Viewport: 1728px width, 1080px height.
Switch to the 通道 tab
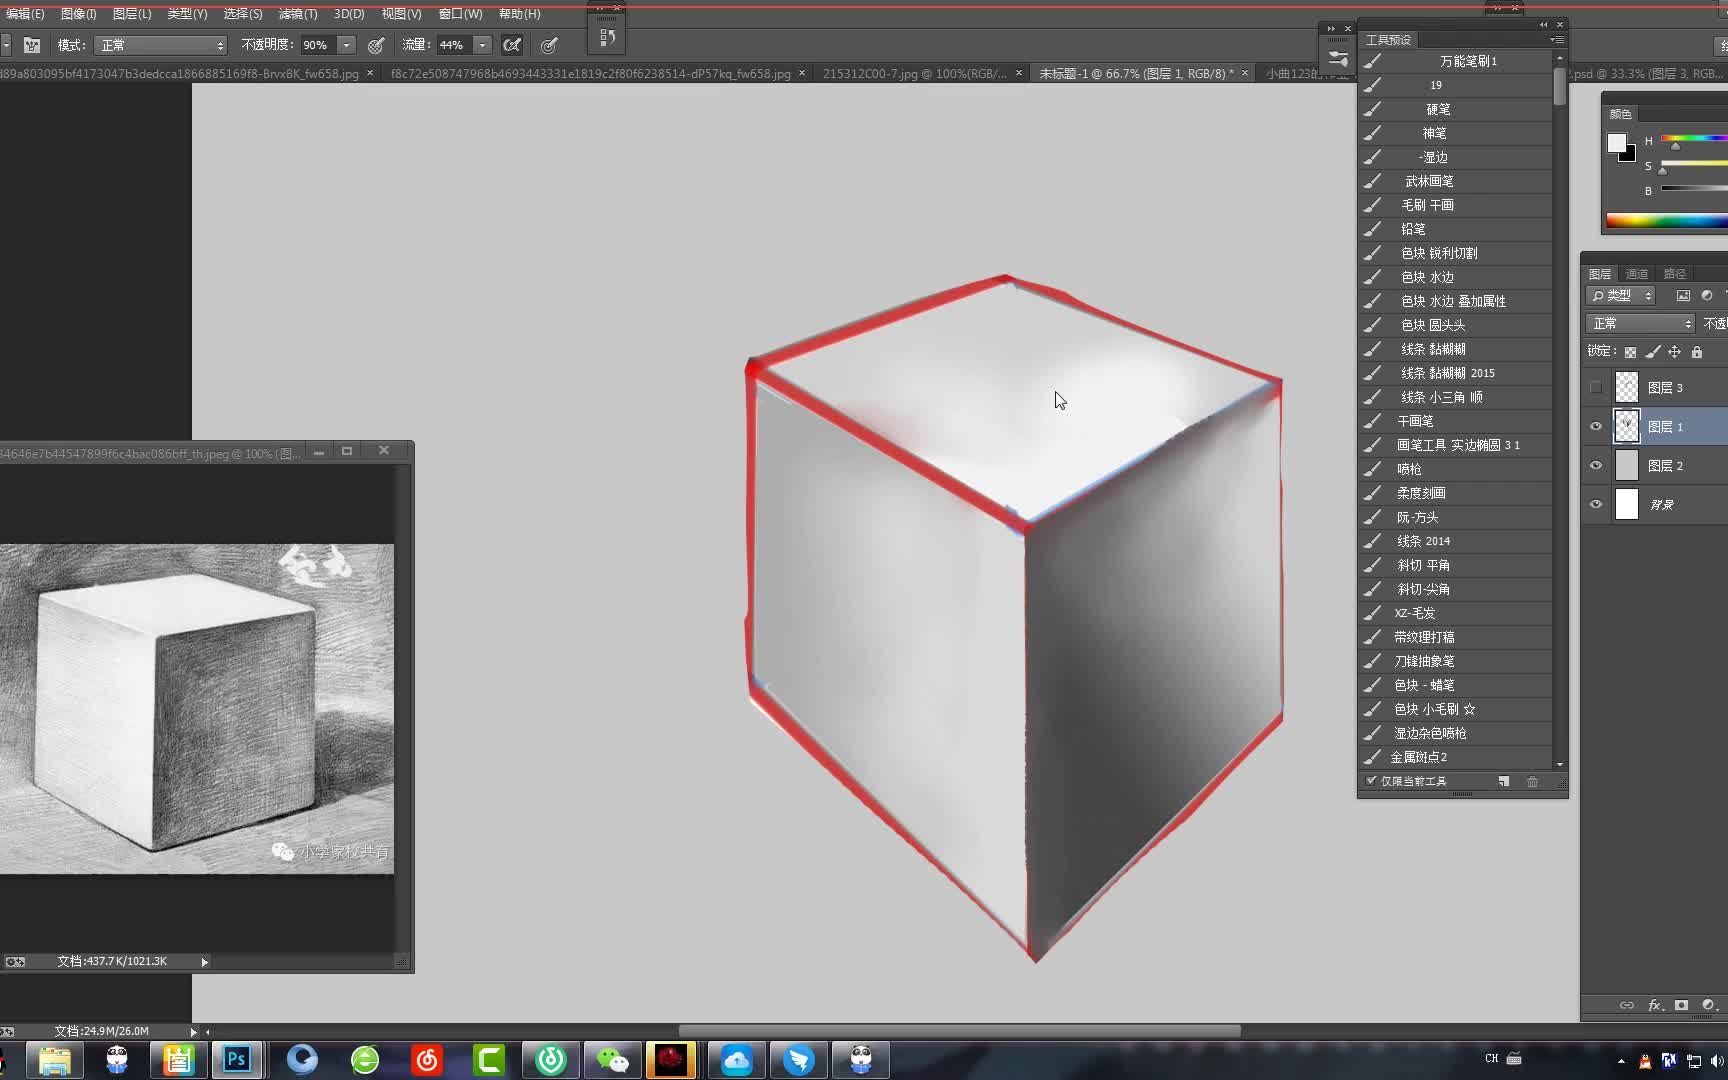pyautogui.click(x=1637, y=274)
